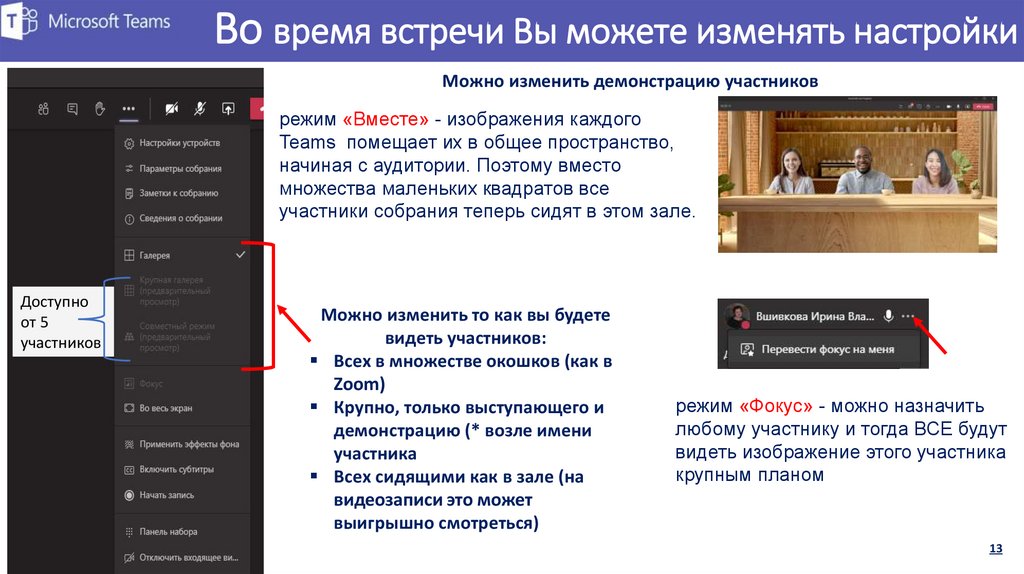Click the share content icon
The width and height of the screenshot is (1024, 574).
coord(228,109)
